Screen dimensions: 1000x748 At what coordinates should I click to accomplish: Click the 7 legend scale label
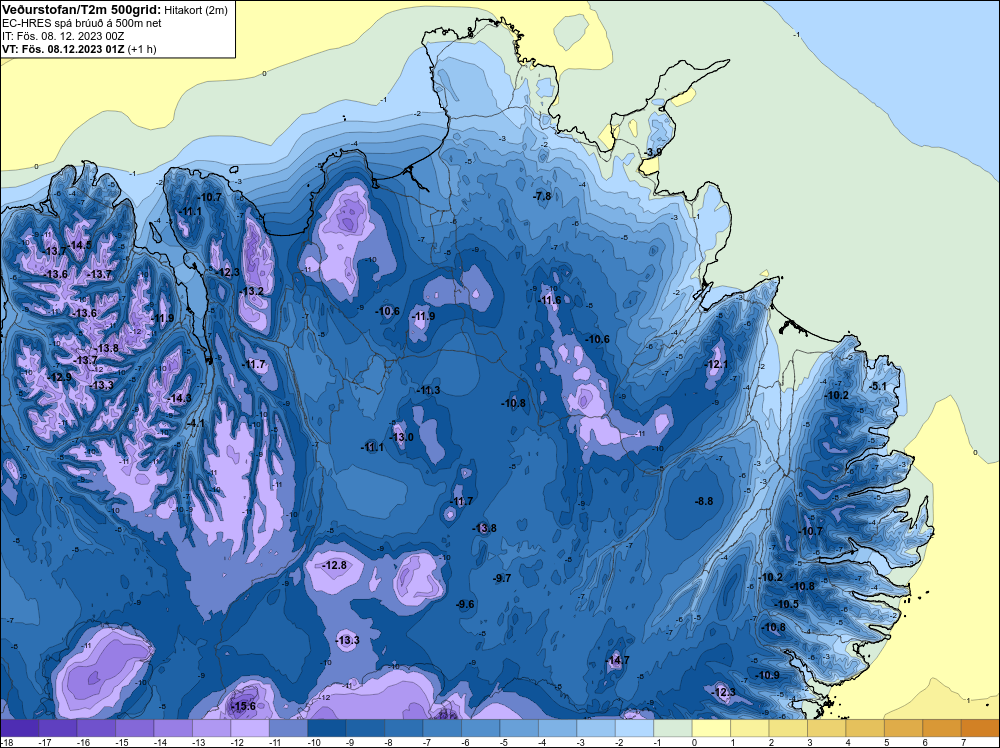pos(964,742)
